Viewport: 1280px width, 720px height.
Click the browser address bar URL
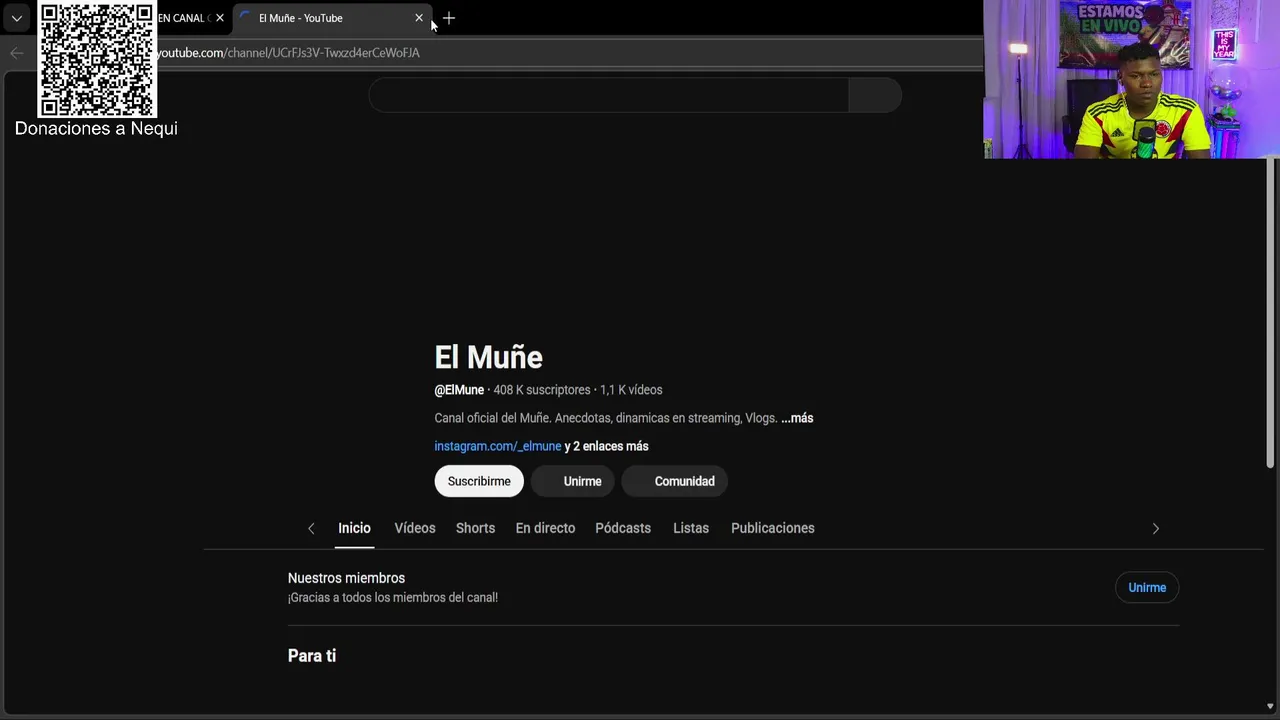[x=288, y=53]
